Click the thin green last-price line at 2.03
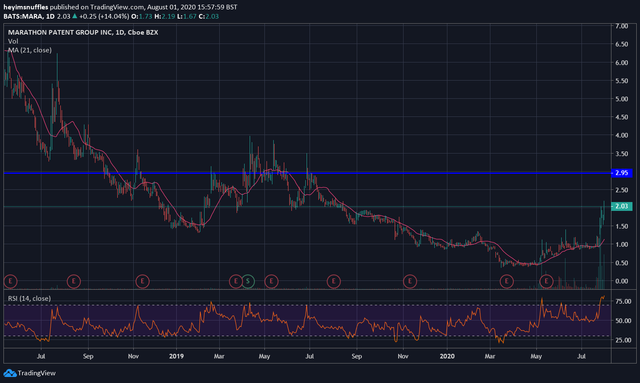Screen dimensions: 640x383 point(307,207)
